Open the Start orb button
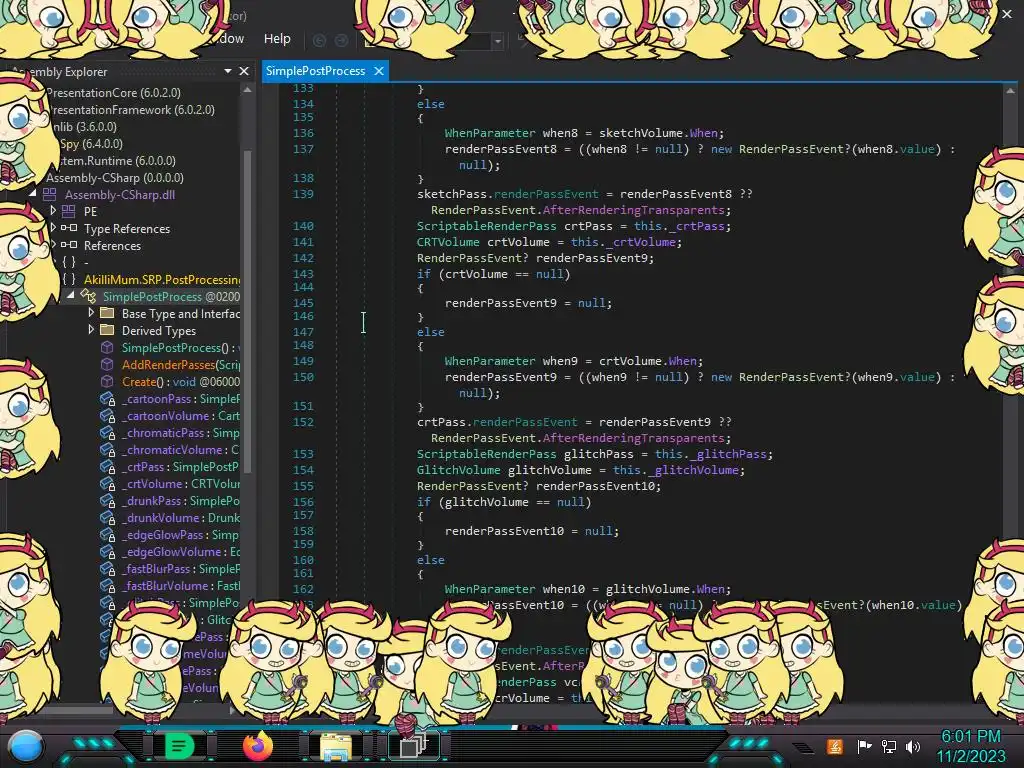This screenshot has width=1024, height=768. [x=26, y=746]
